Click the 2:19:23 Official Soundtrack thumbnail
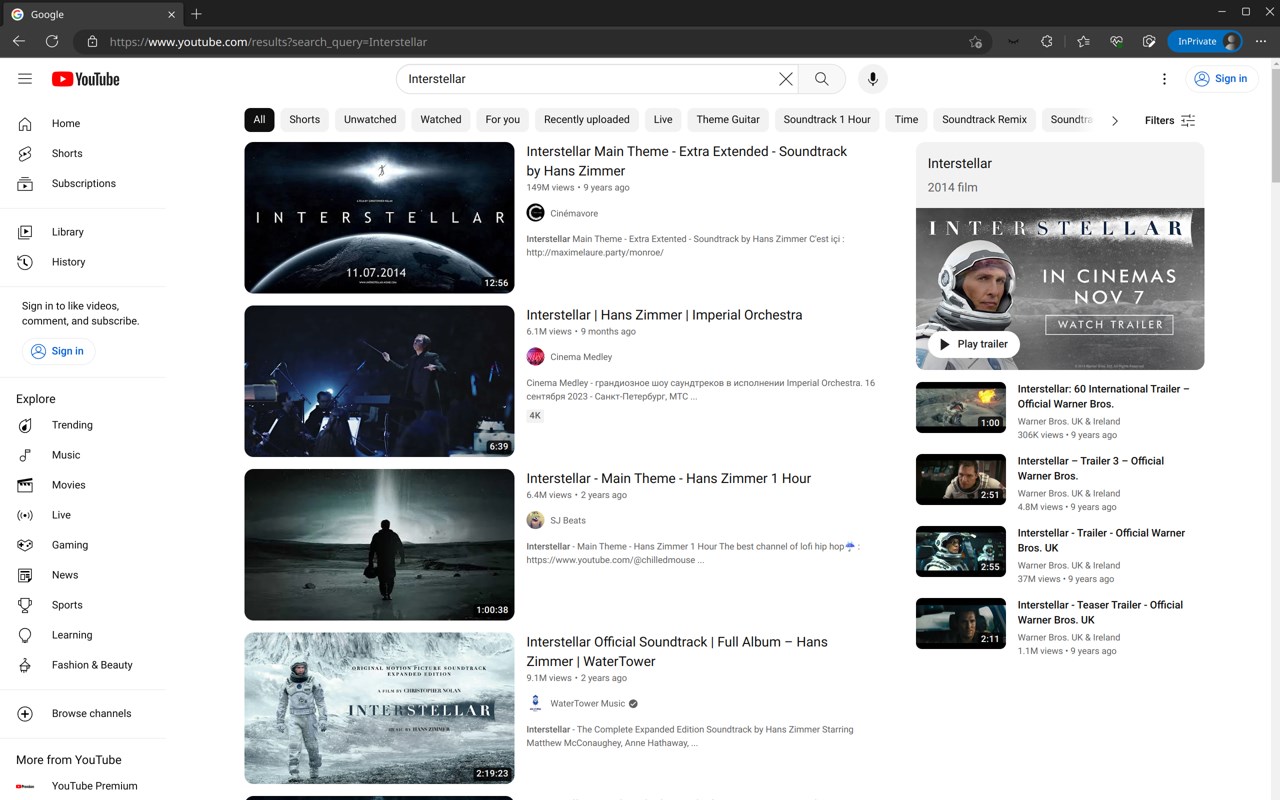Viewport: 1280px width, 800px height. point(379,708)
